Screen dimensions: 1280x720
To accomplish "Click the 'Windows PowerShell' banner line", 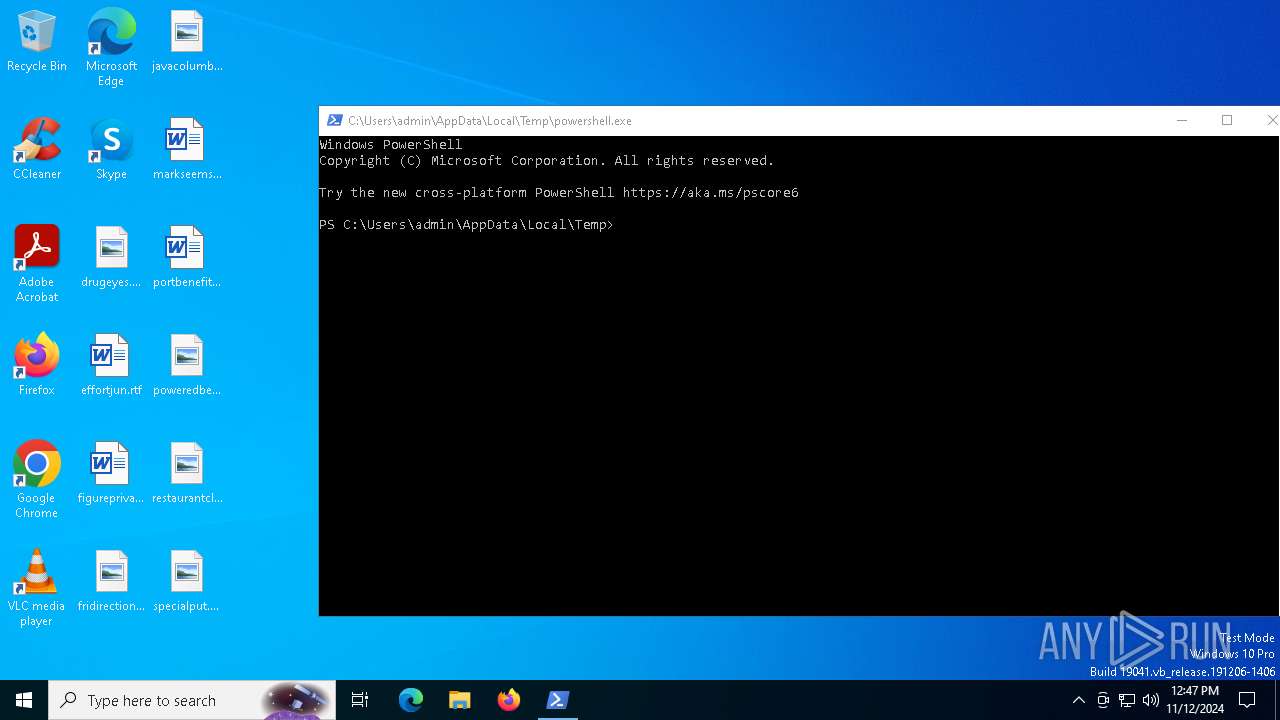I will [391, 145].
